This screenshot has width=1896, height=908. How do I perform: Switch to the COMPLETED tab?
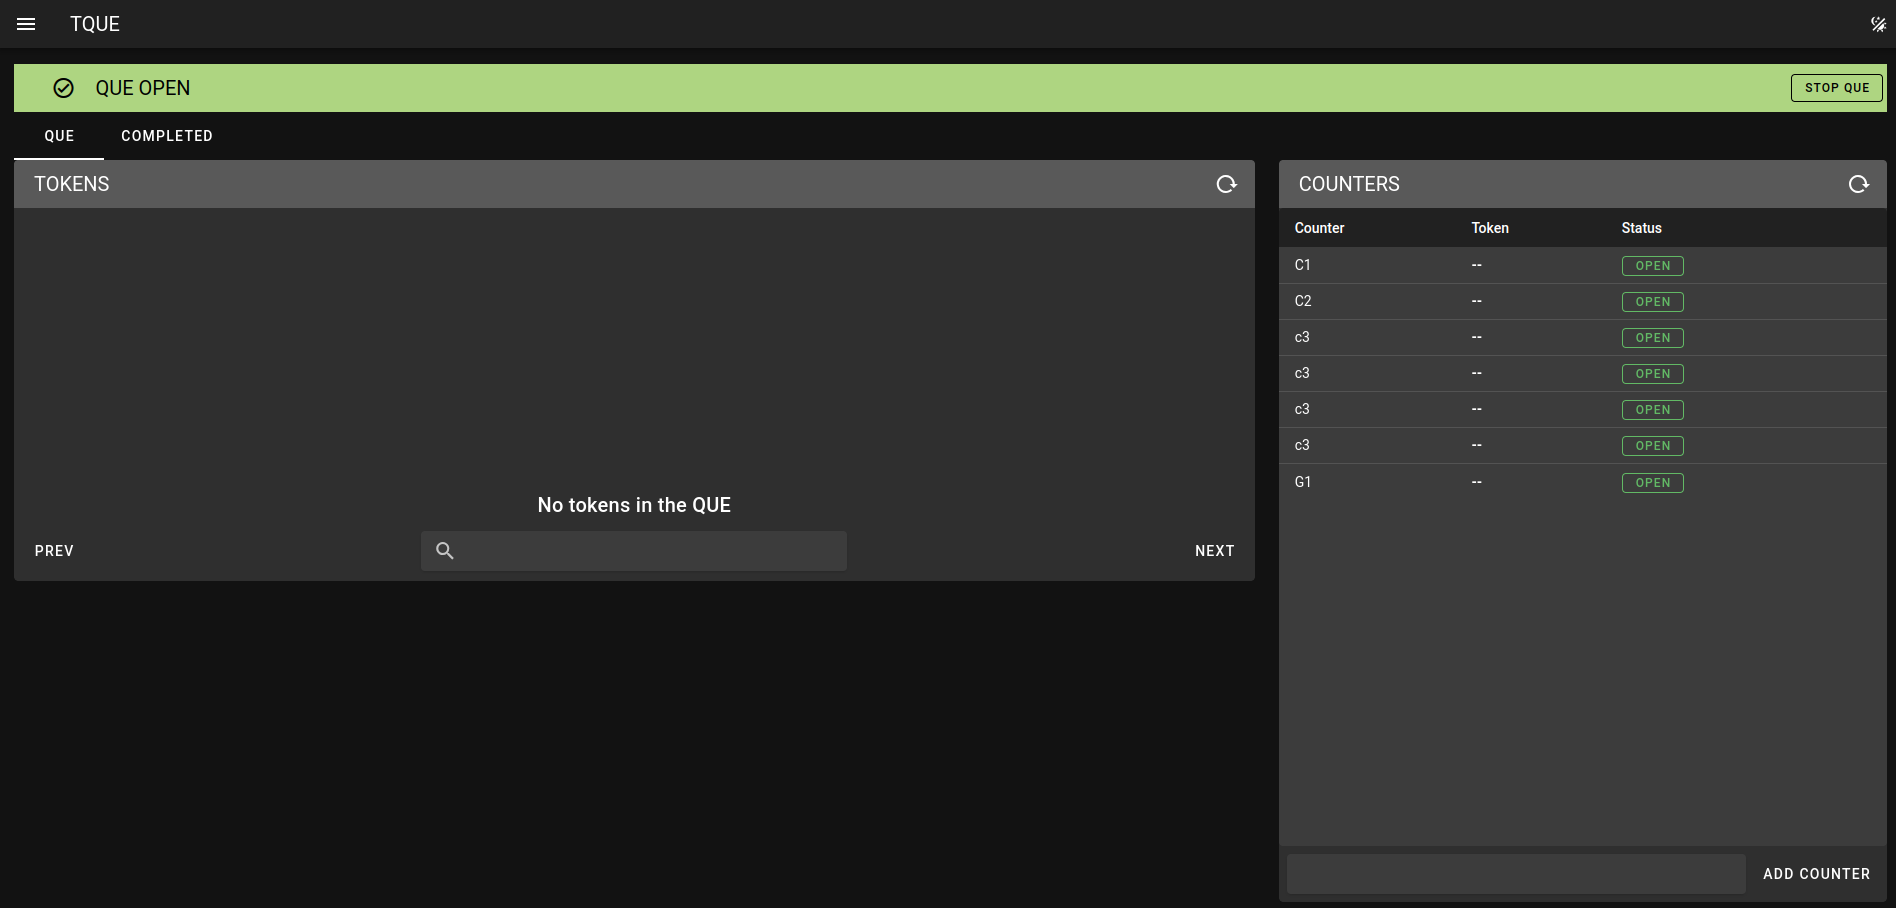click(166, 136)
